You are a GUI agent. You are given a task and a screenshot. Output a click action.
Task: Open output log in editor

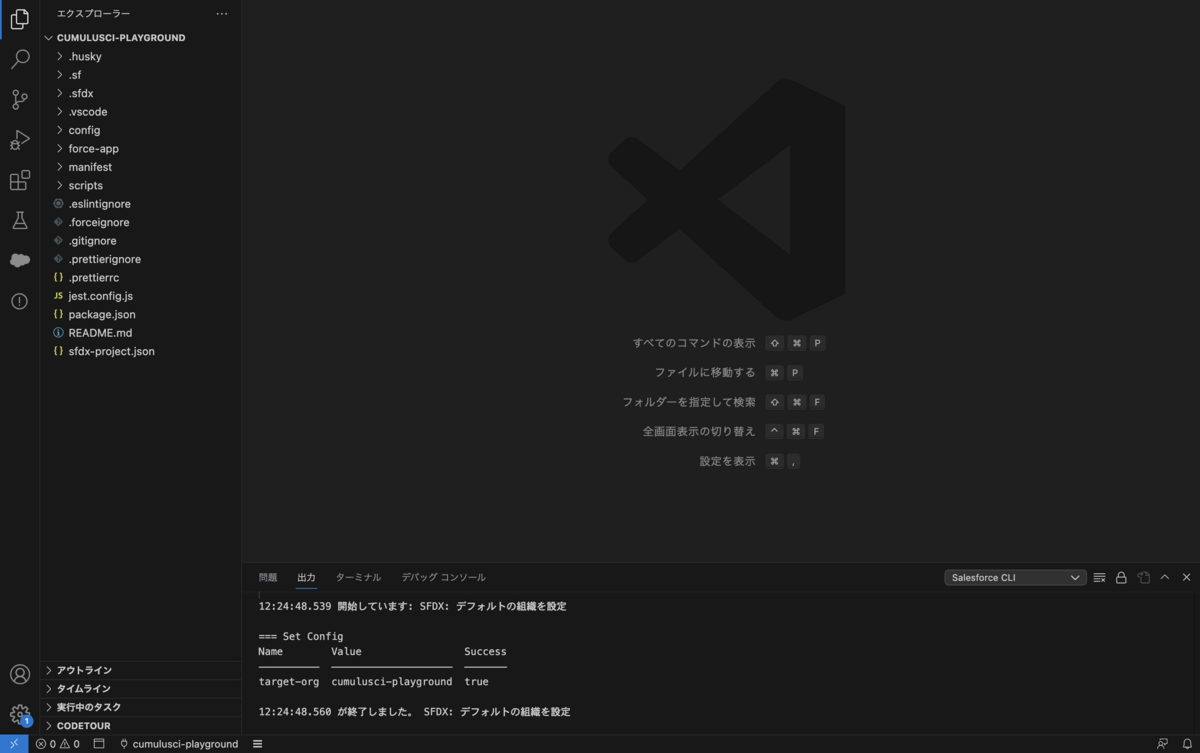click(x=1143, y=578)
